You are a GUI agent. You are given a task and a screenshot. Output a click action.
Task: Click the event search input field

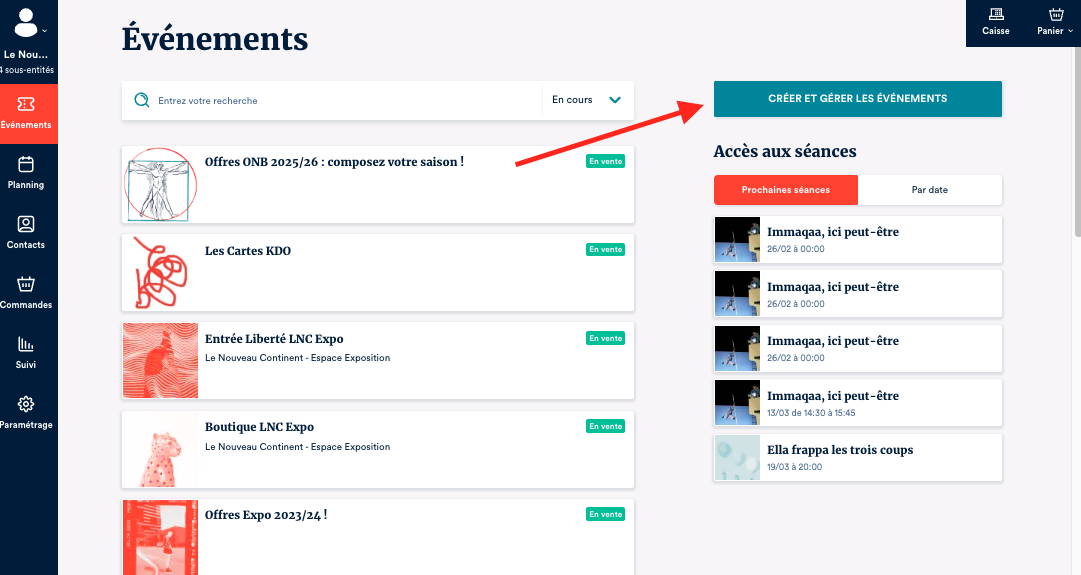pos(340,100)
